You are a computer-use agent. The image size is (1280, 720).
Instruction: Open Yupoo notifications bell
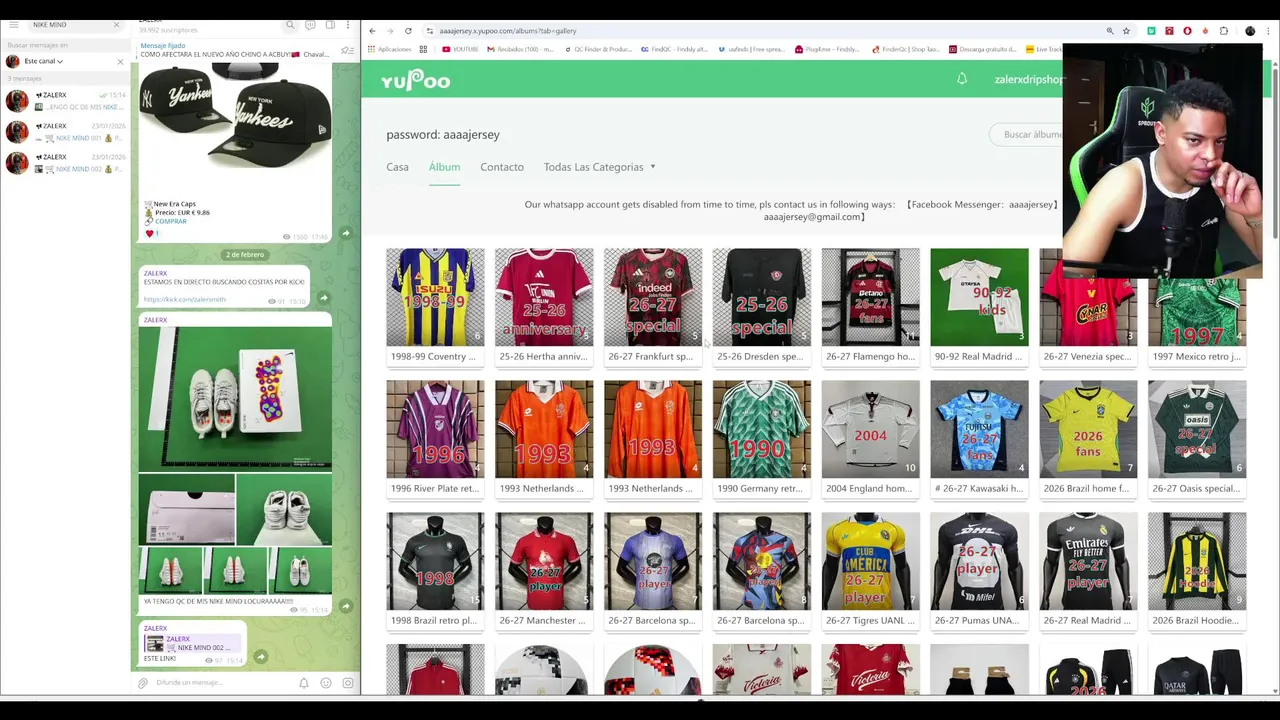pos(962,79)
